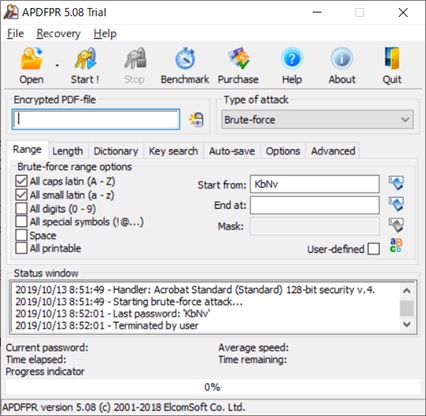426x416 pixels.
Task: Switch to the Advanced tab
Action: (333, 151)
